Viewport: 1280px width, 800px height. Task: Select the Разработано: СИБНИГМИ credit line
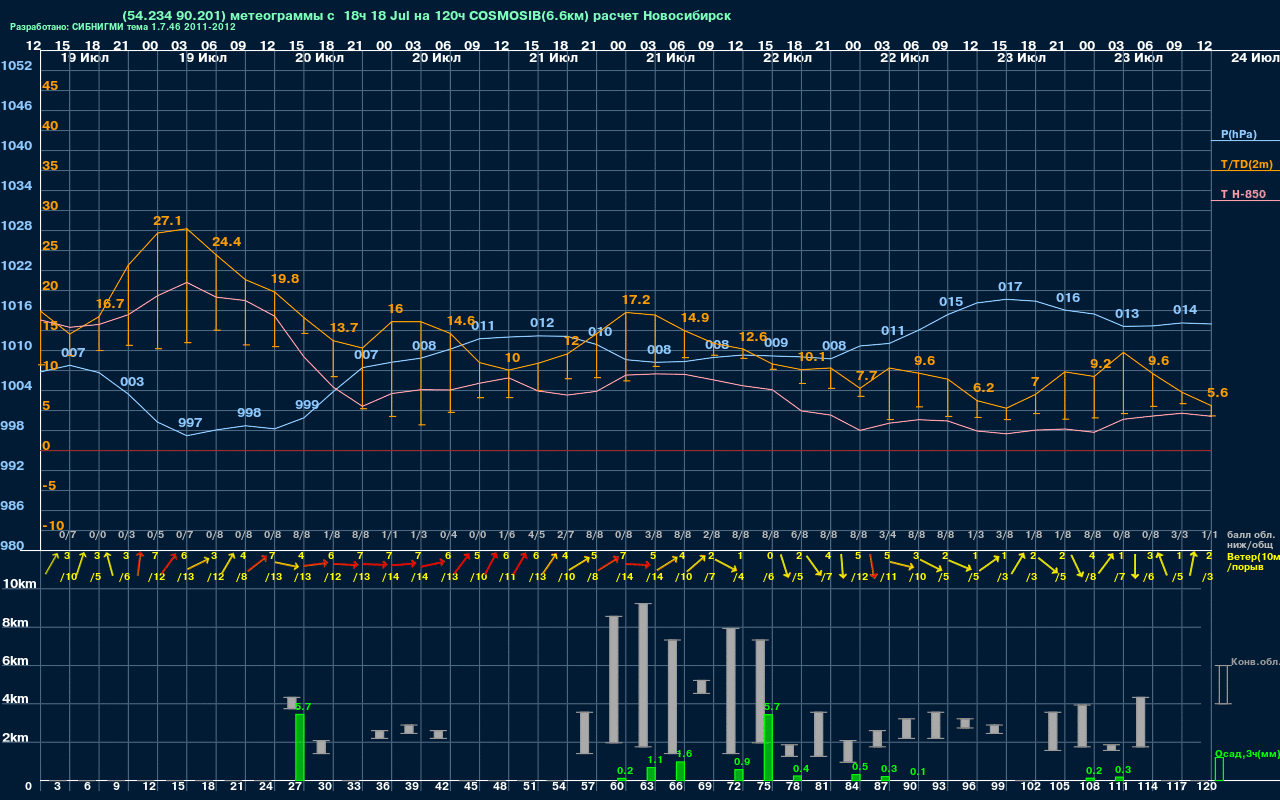[123, 27]
